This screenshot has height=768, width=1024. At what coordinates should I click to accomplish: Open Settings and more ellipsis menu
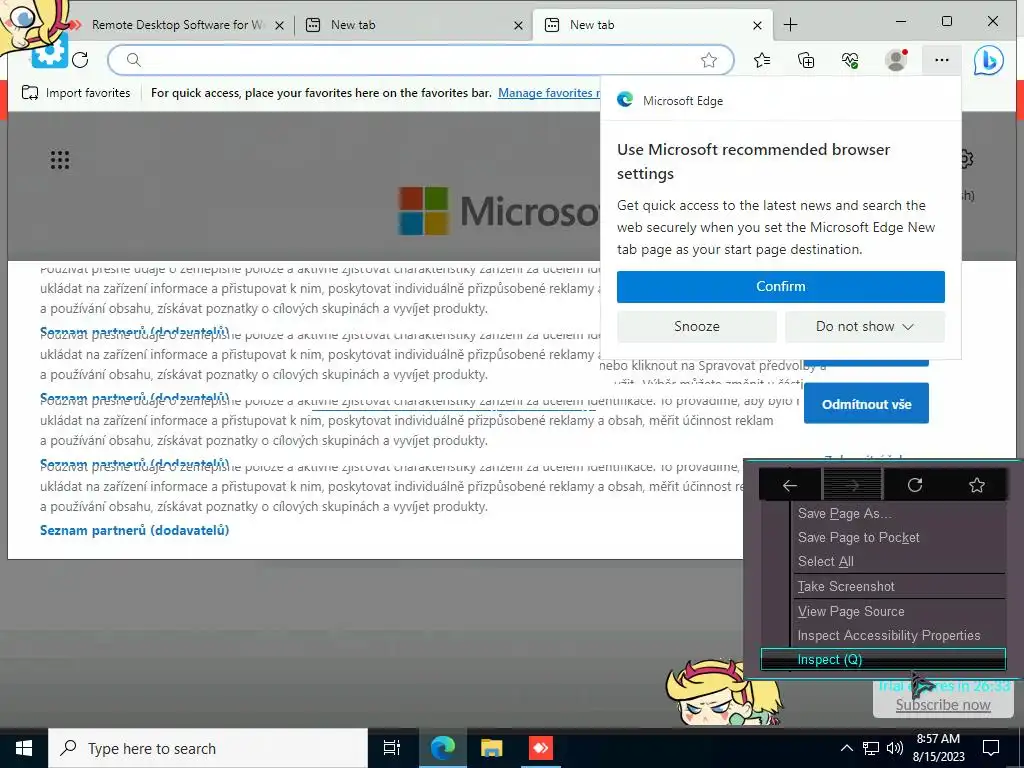coord(942,60)
